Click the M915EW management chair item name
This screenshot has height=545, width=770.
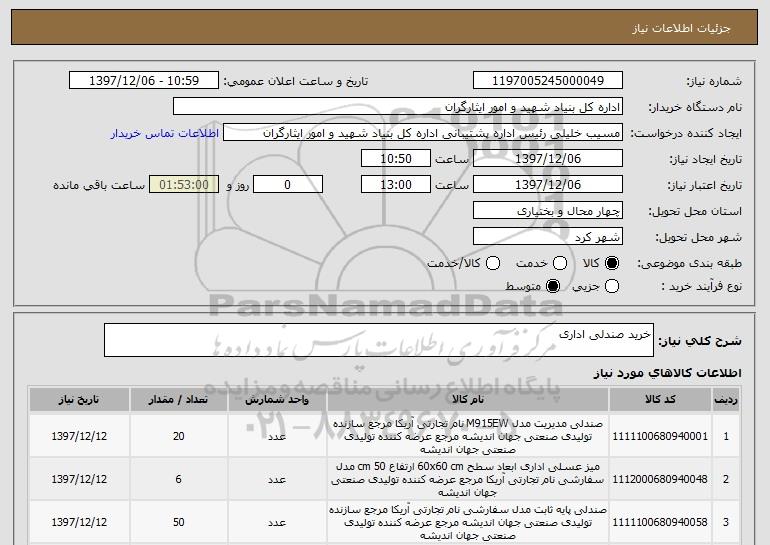468,436
